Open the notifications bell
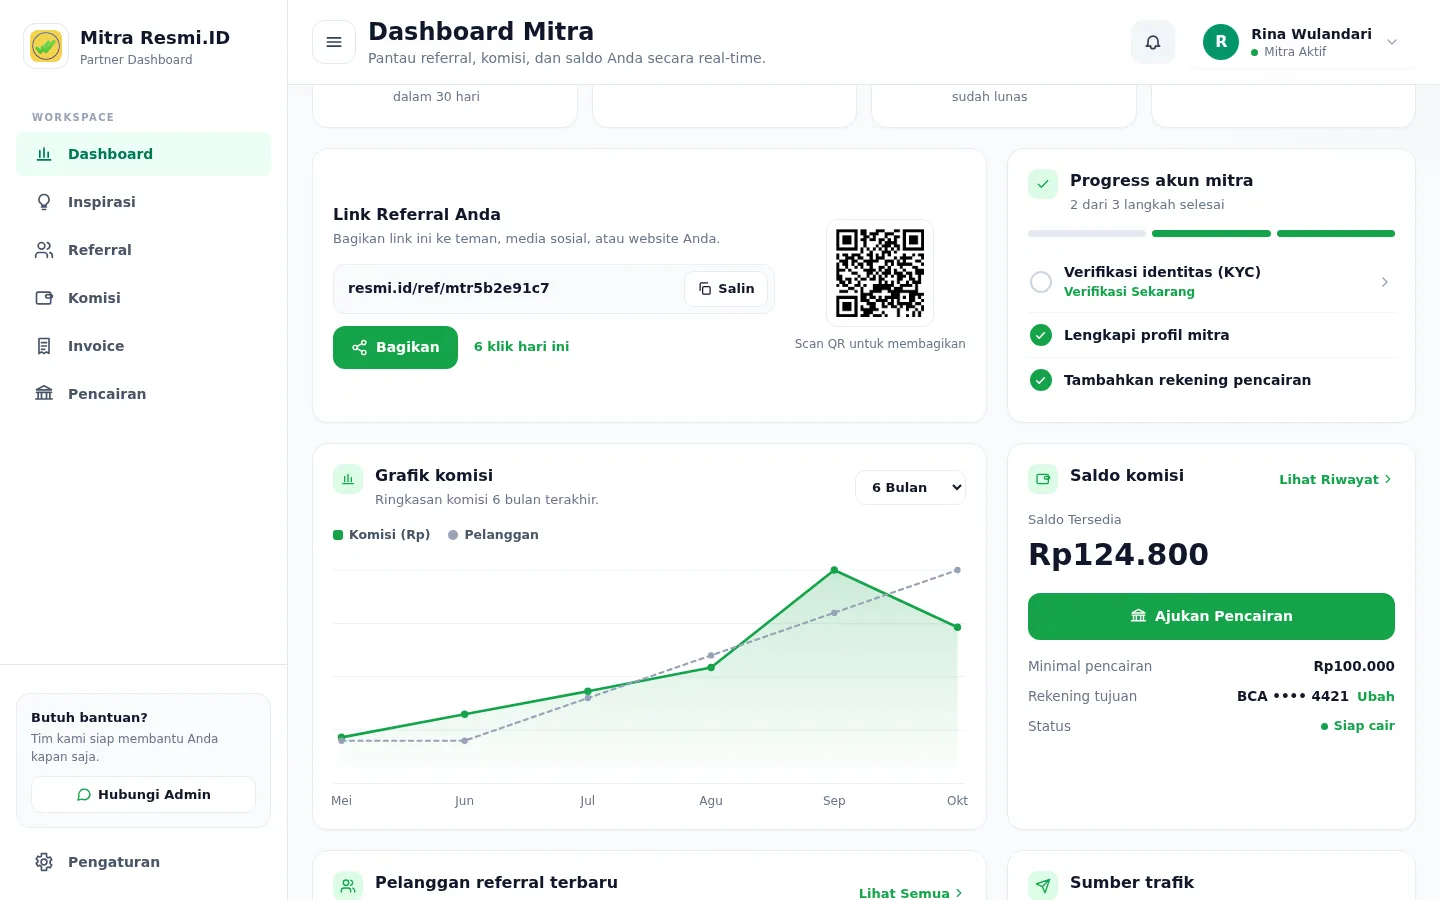Image resolution: width=1440 pixels, height=900 pixels. (x=1153, y=42)
